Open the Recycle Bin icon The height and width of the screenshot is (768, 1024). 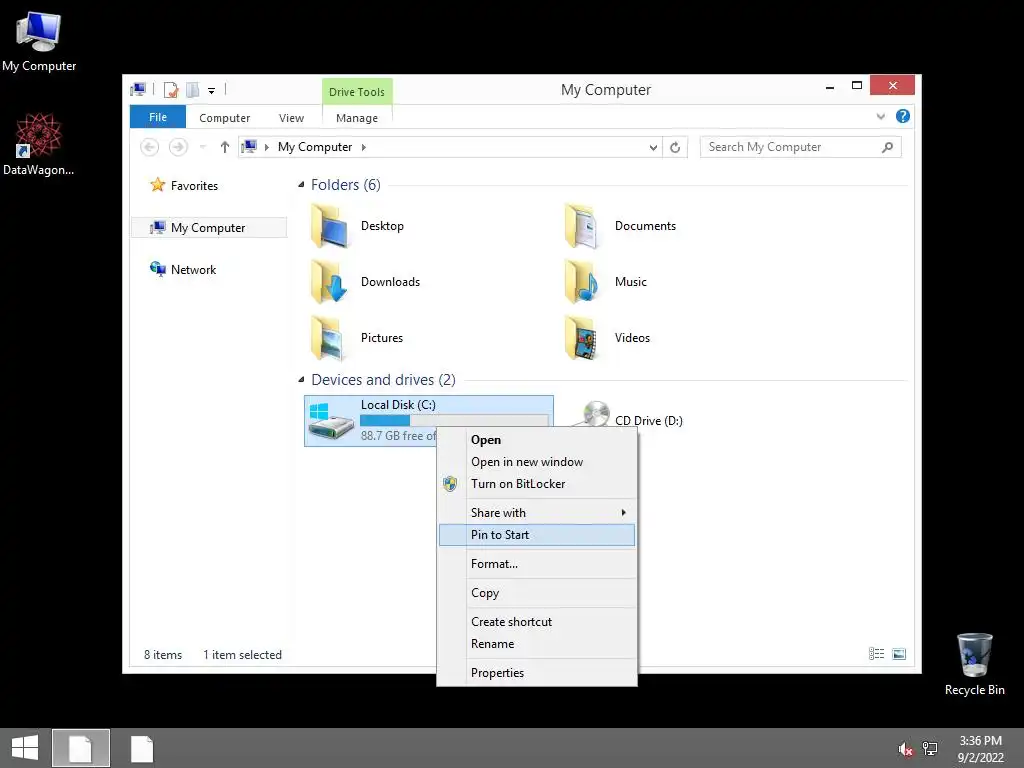tap(974, 664)
